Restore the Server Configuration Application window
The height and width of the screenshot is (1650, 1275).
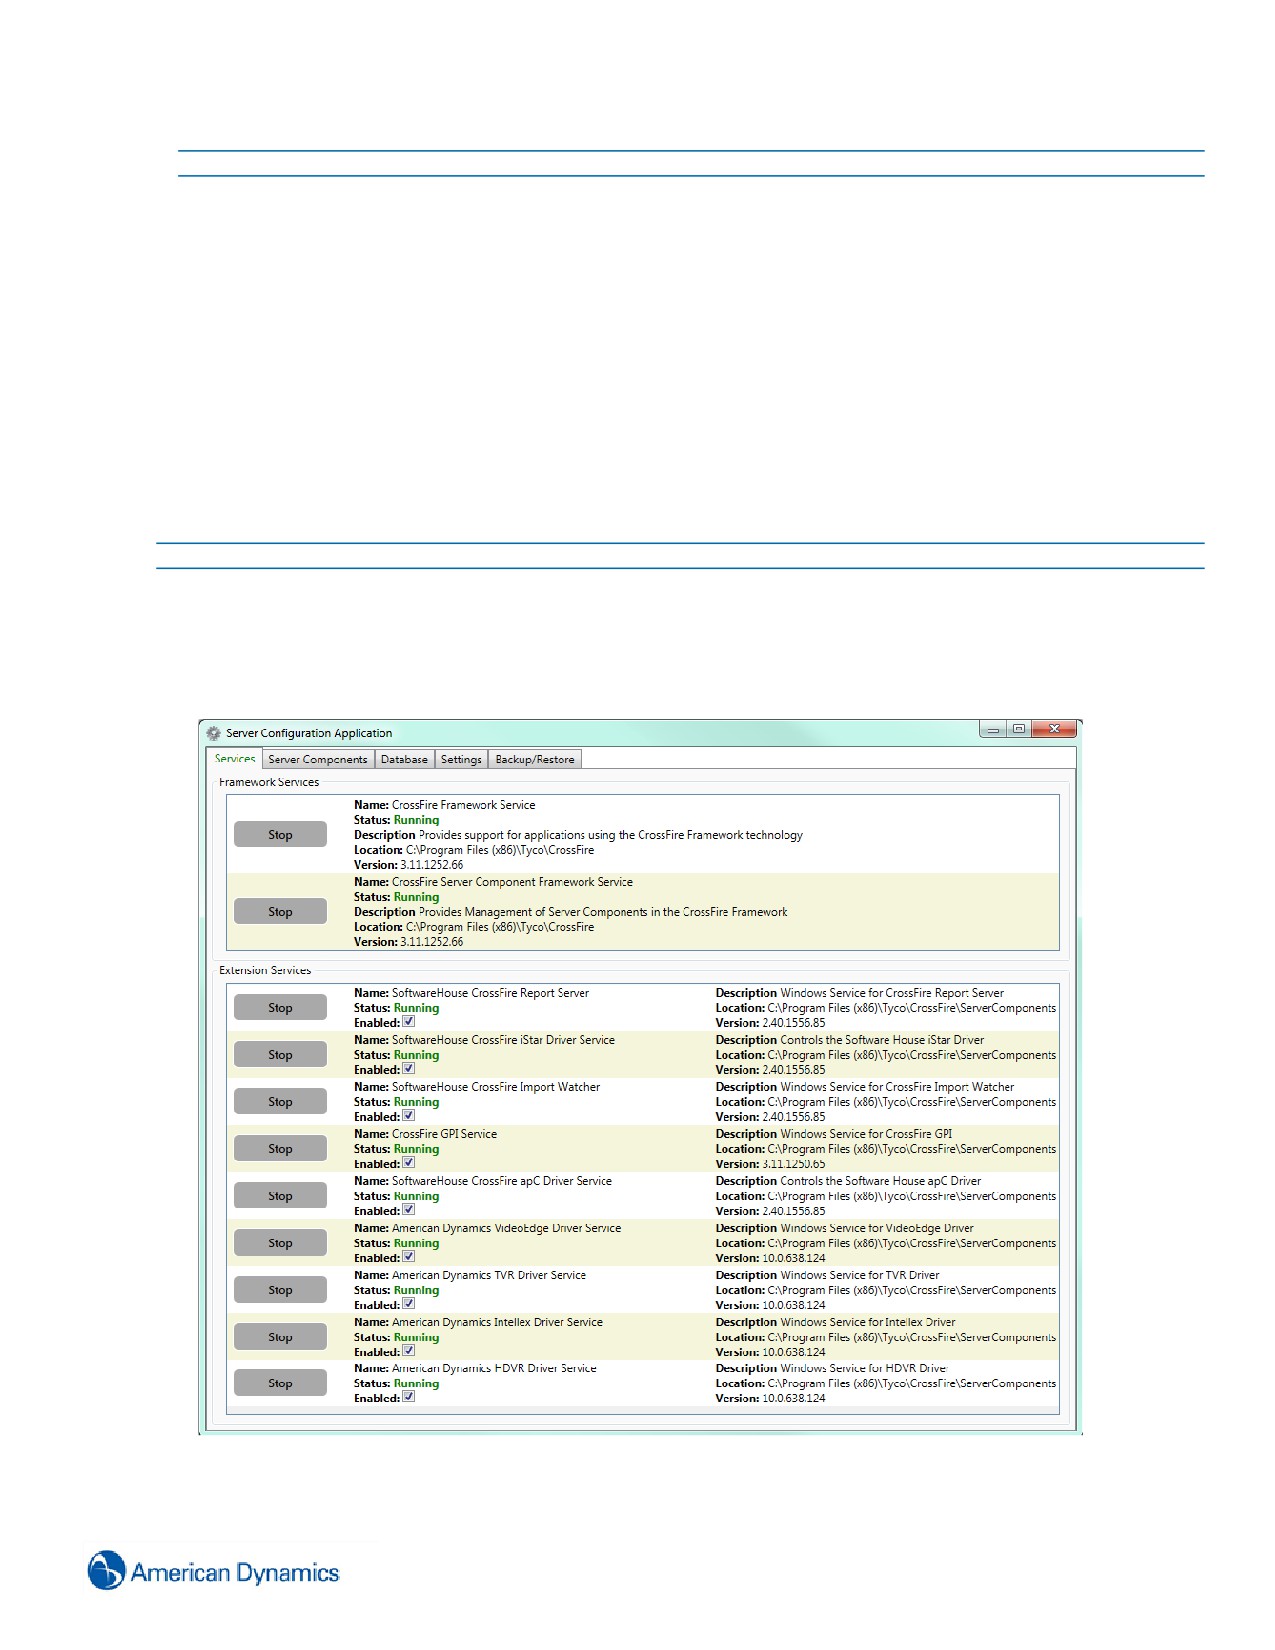[1019, 730]
